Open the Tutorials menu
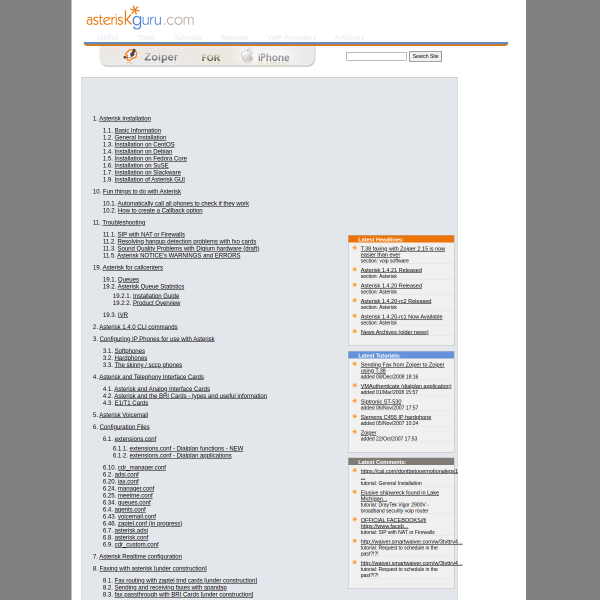Image resolution: width=600 pixels, height=600 pixels. [x=188, y=38]
